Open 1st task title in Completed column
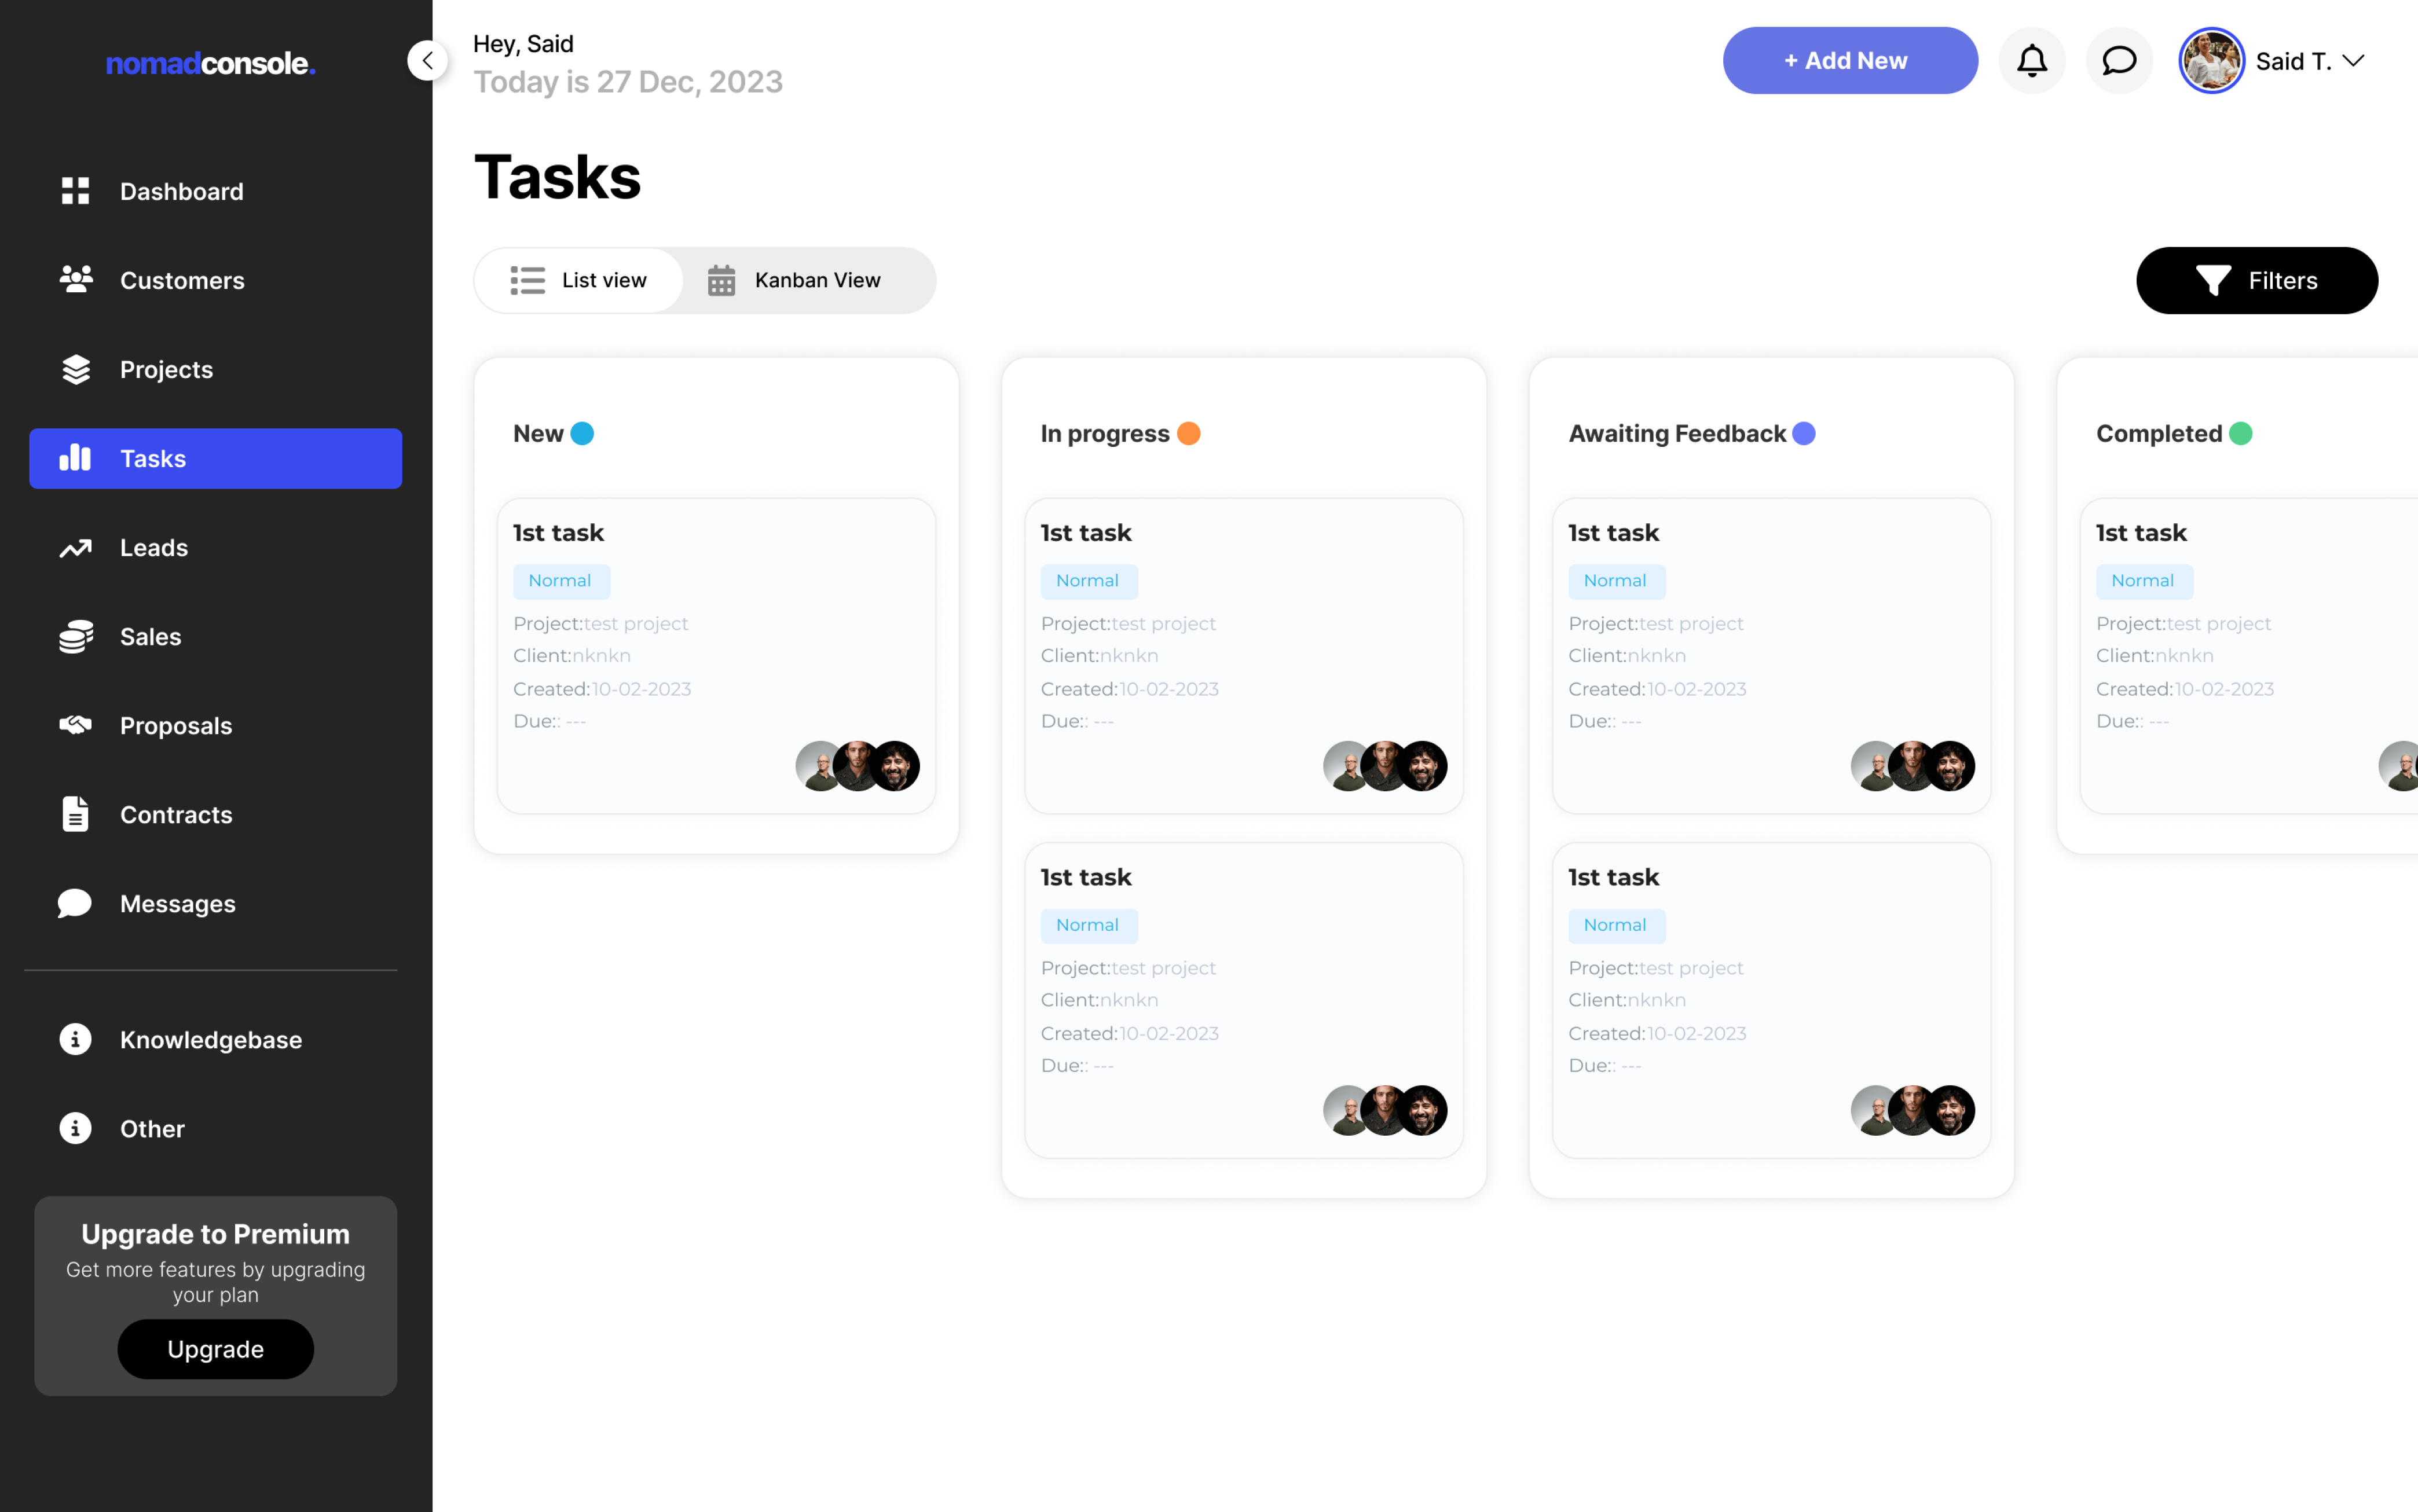 tap(2141, 532)
